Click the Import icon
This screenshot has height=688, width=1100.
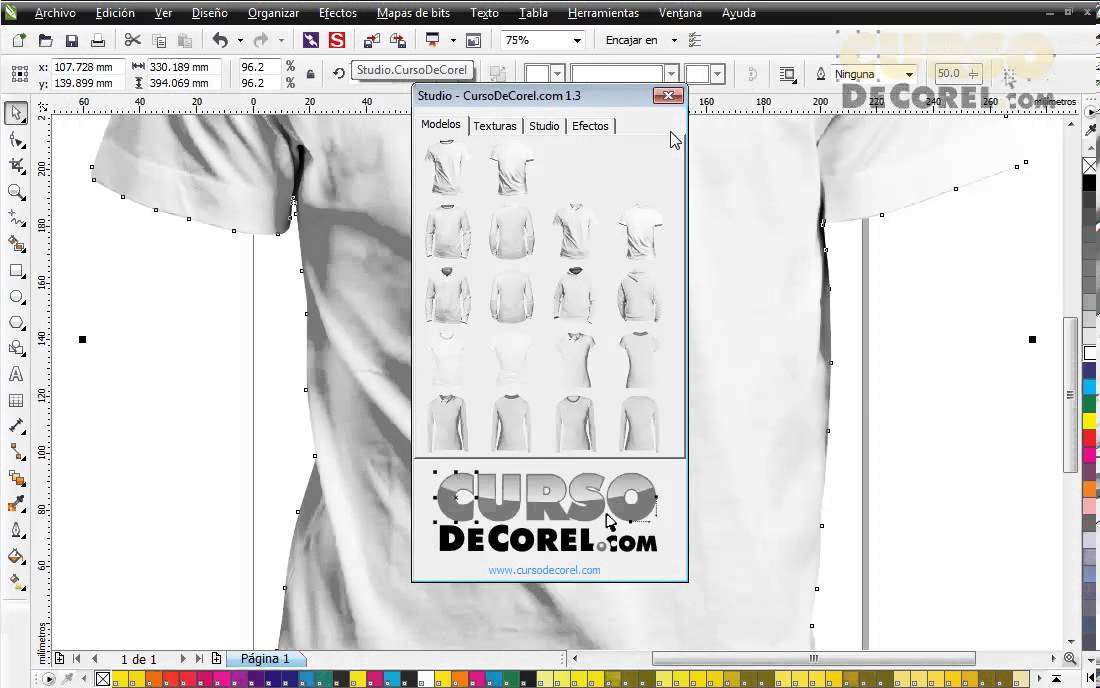pyautogui.click(x=372, y=41)
